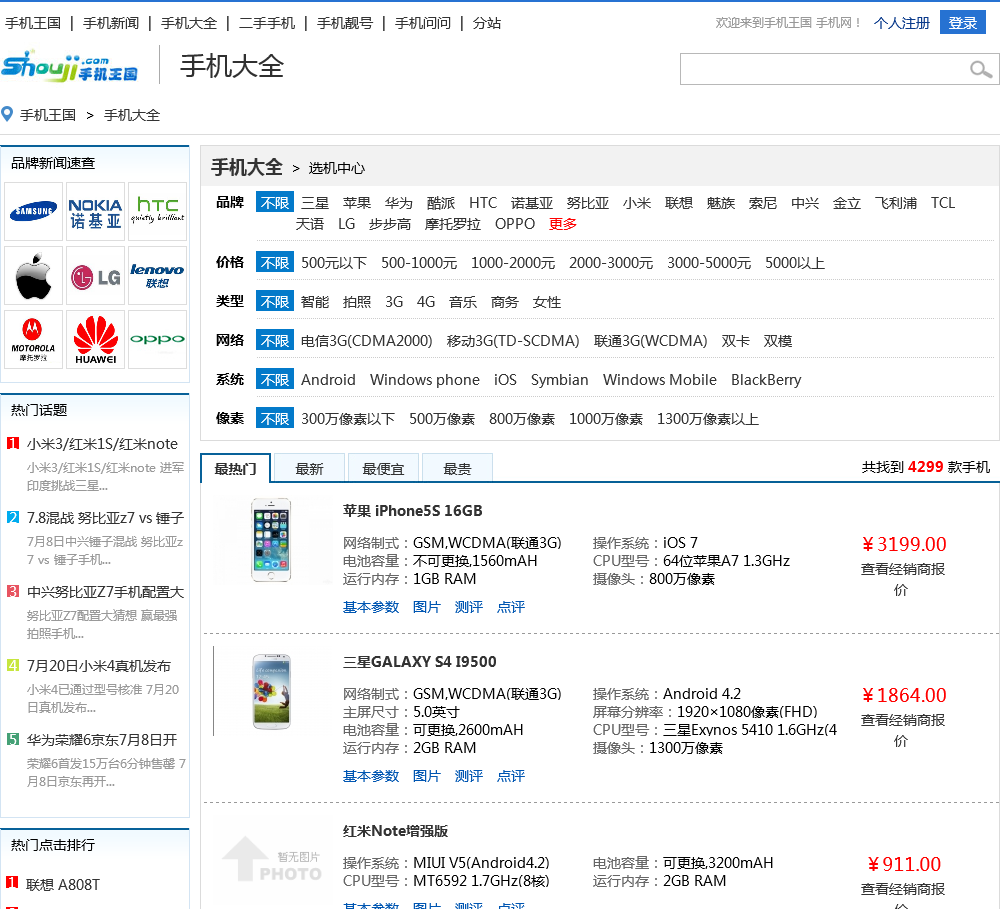Click the Motorola brand logo
The image size is (1000, 909).
tap(34, 339)
